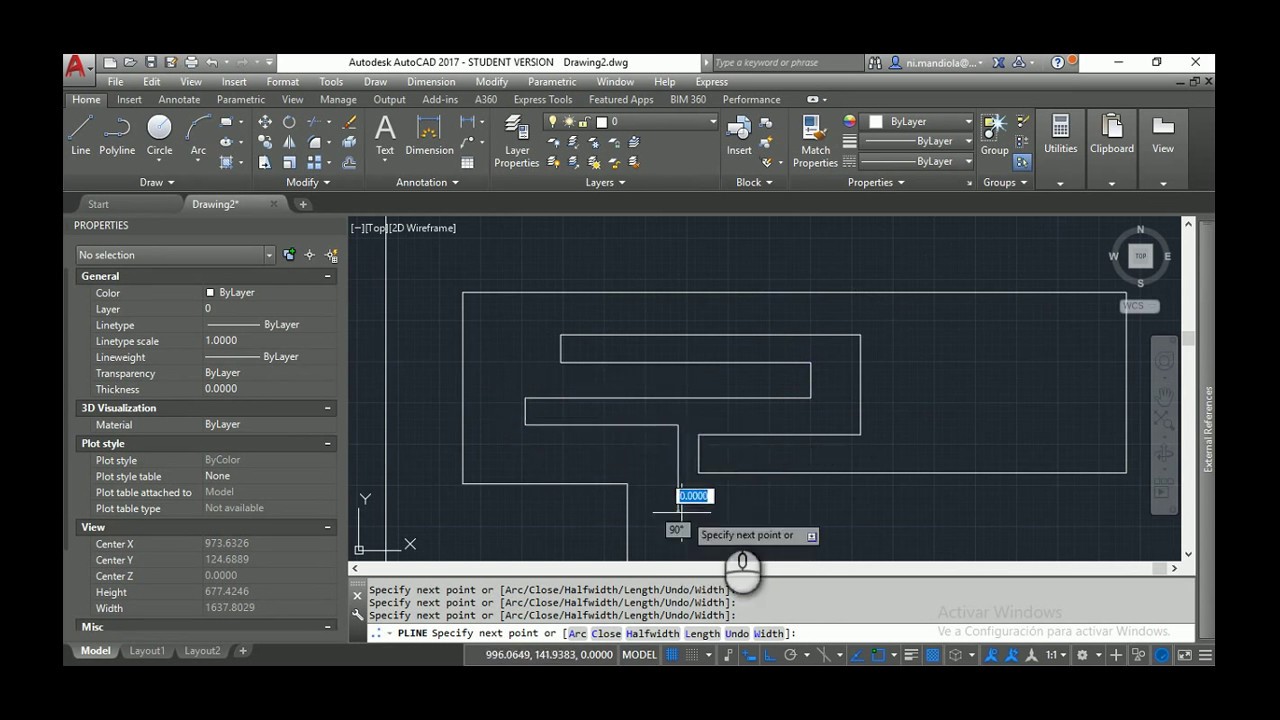Click the Mirror tool icon

click(x=289, y=142)
